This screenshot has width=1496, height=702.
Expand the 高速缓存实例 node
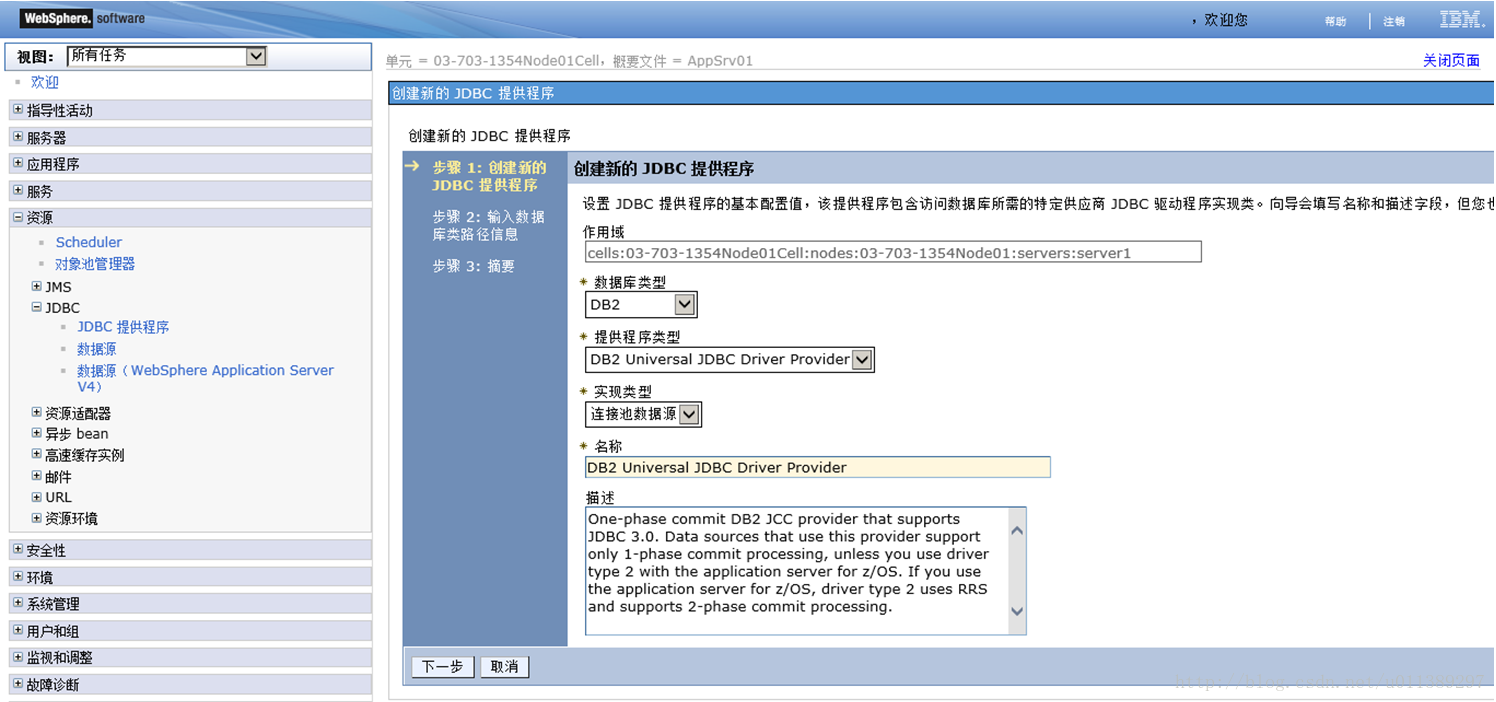click(37, 454)
